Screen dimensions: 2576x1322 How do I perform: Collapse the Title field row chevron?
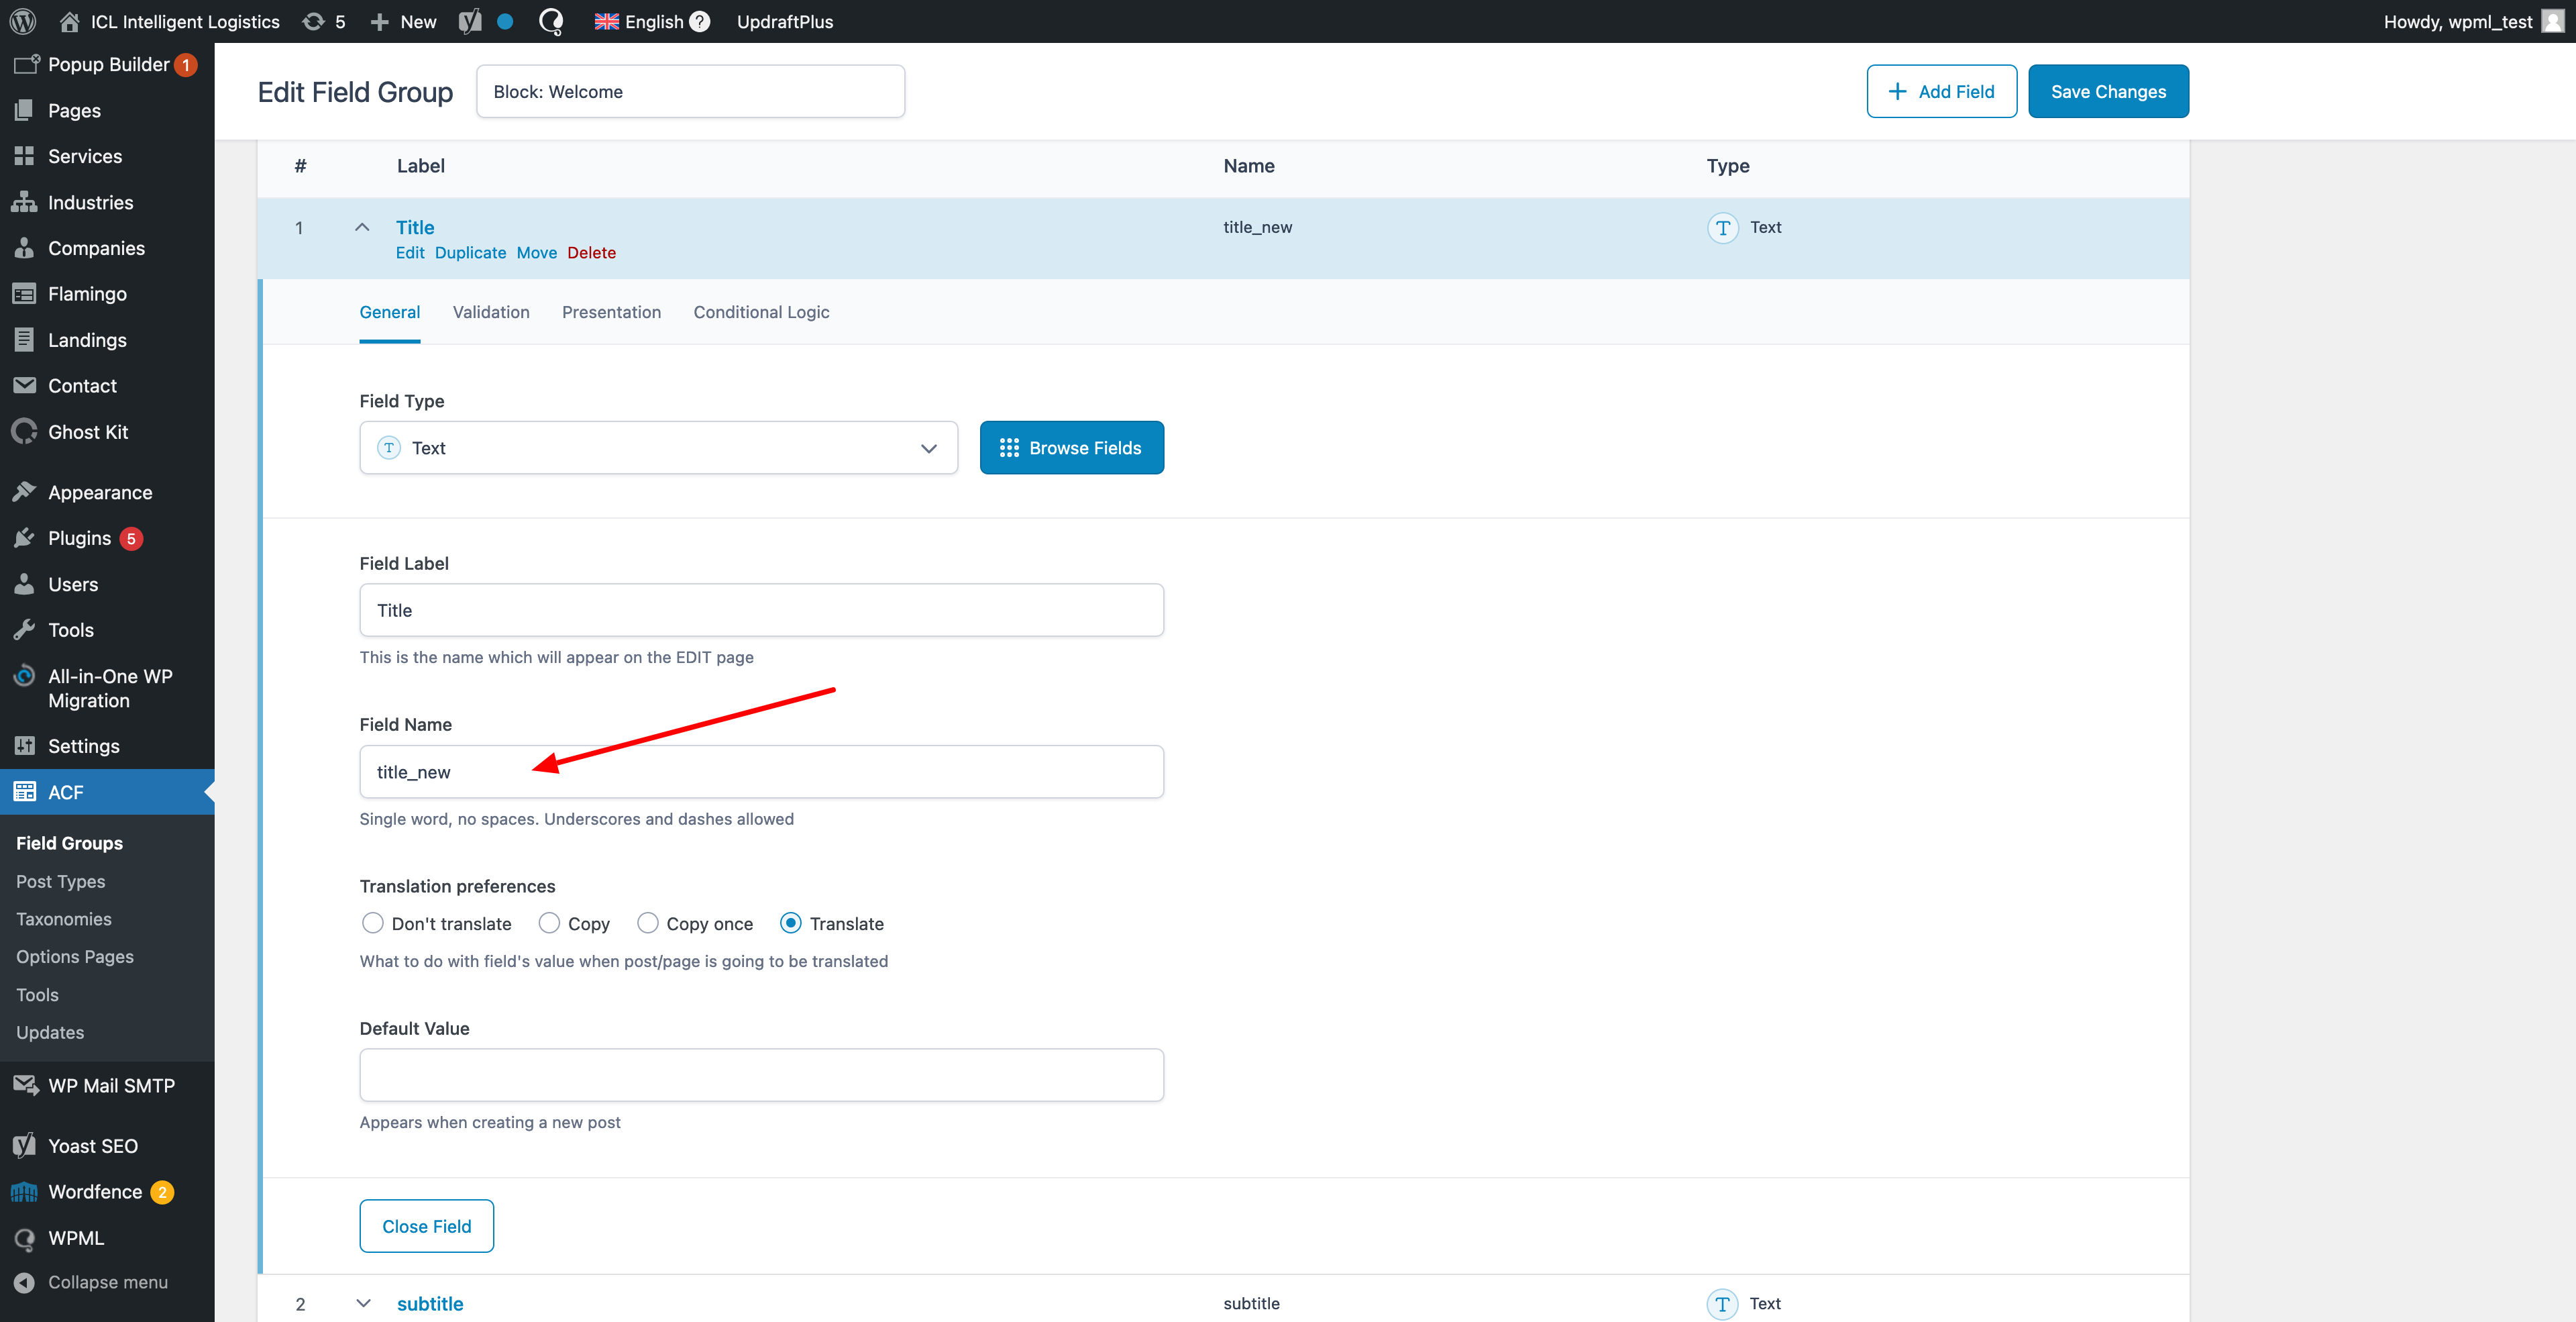point(362,227)
